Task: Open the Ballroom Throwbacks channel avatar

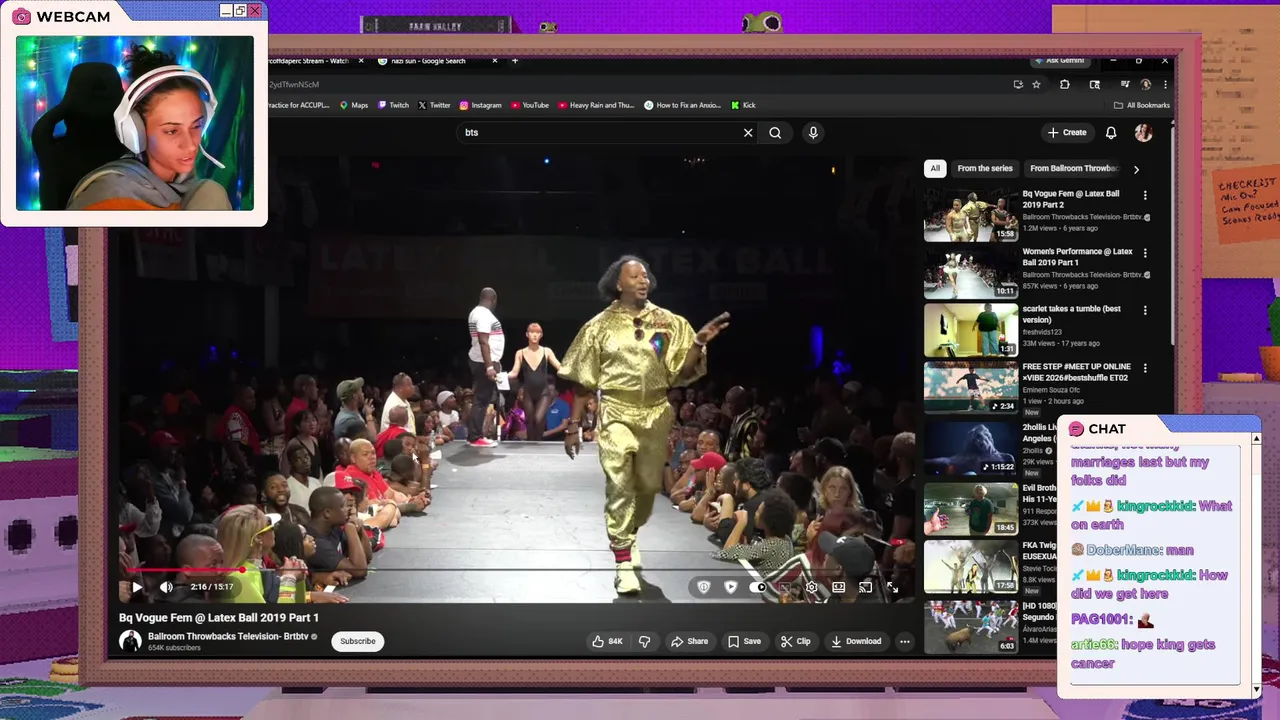Action: 130,641
